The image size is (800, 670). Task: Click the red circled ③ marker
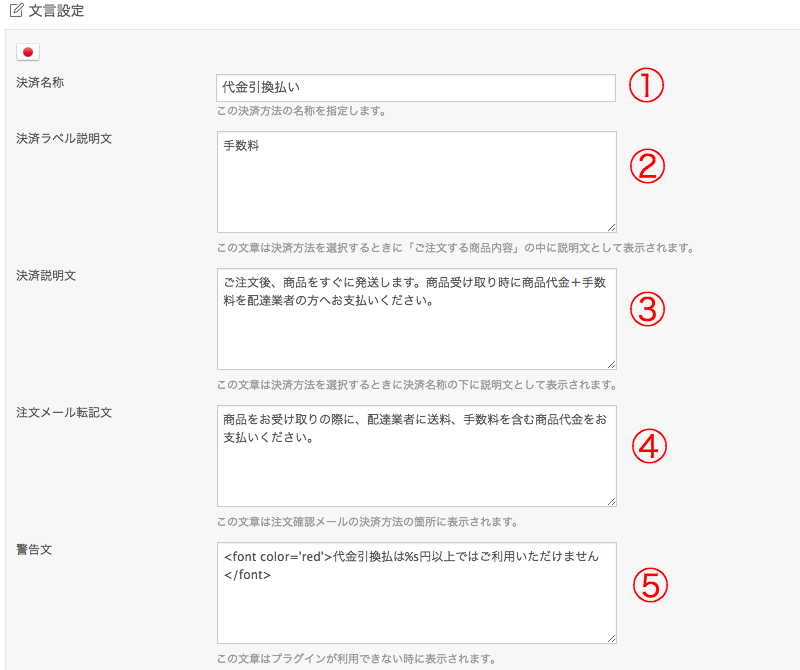pyautogui.click(x=648, y=310)
